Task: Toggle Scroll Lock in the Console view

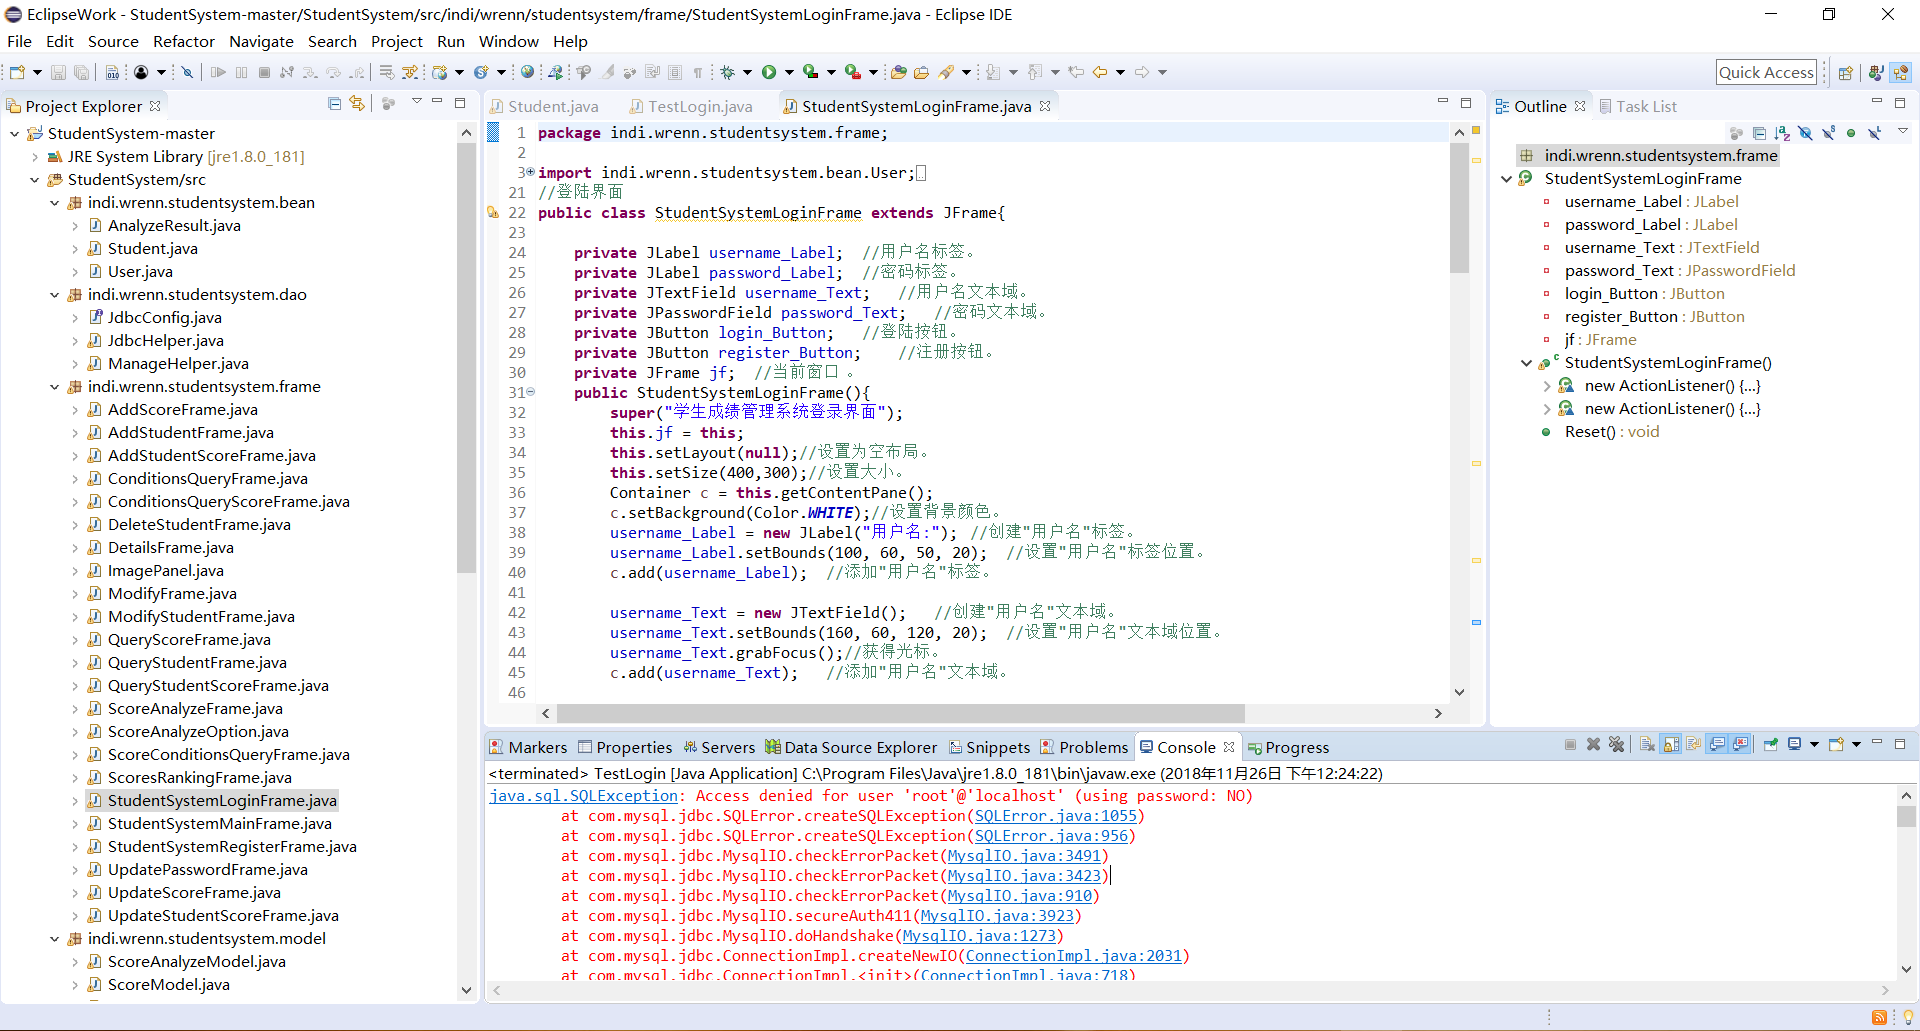Action: tap(1672, 745)
